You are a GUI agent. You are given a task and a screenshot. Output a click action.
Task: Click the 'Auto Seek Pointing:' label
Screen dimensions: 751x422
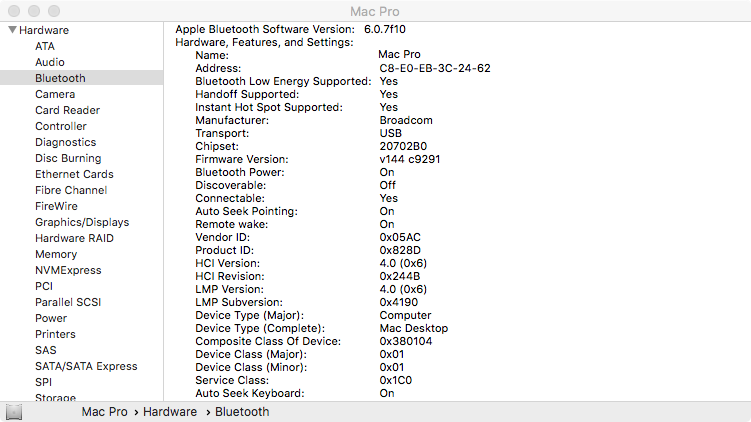247,211
